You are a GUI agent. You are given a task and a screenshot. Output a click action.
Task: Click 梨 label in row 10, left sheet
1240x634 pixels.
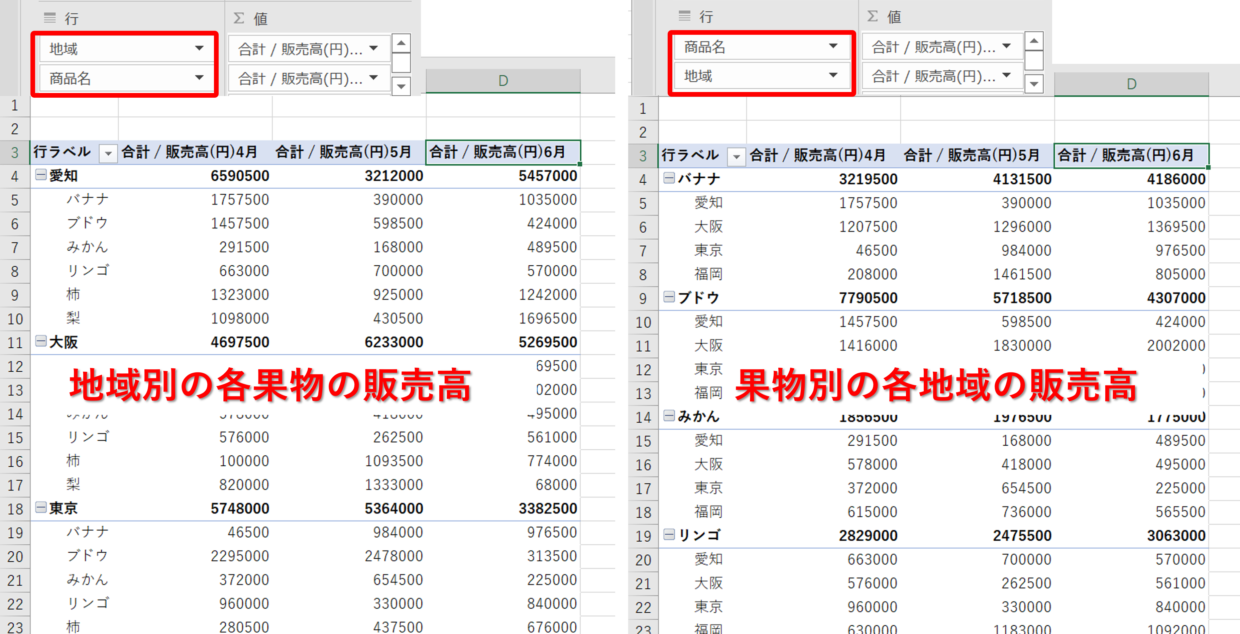coord(74,318)
